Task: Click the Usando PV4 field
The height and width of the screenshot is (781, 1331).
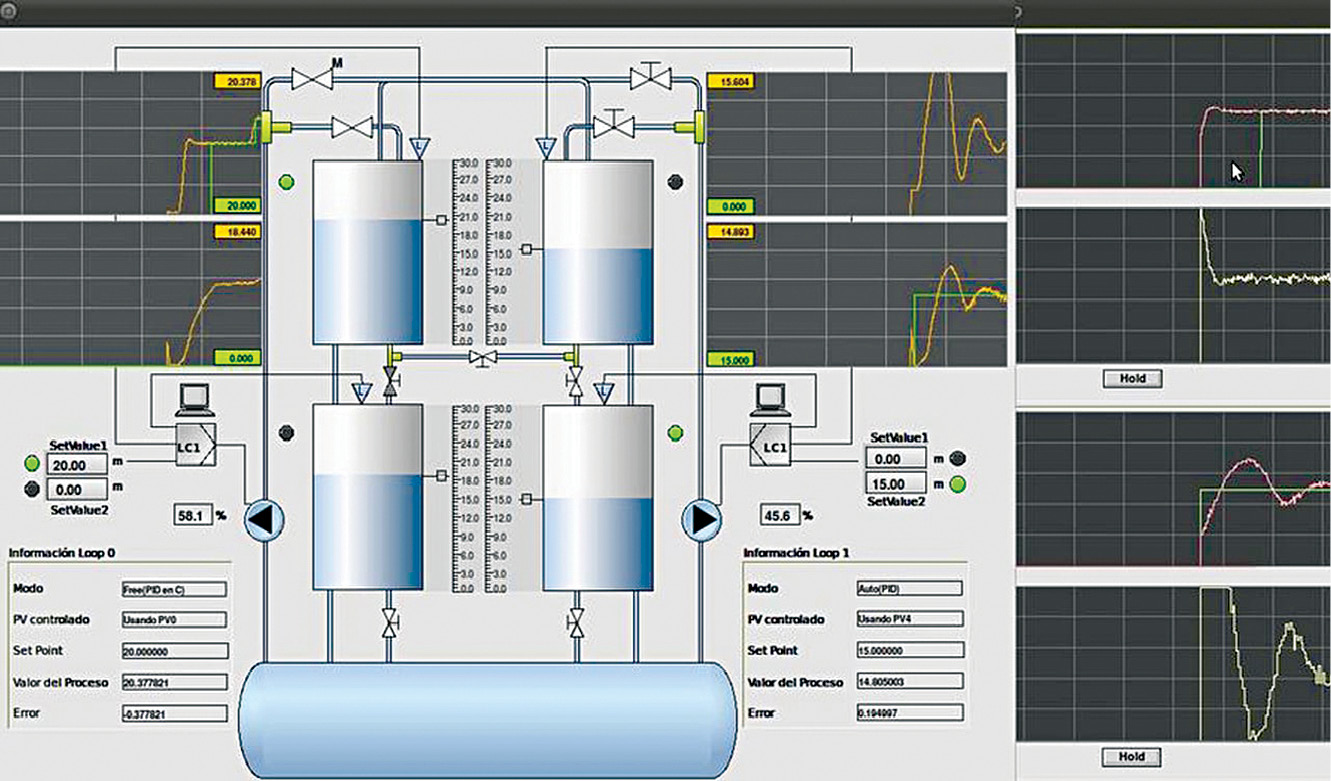Action: click(909, 619)
